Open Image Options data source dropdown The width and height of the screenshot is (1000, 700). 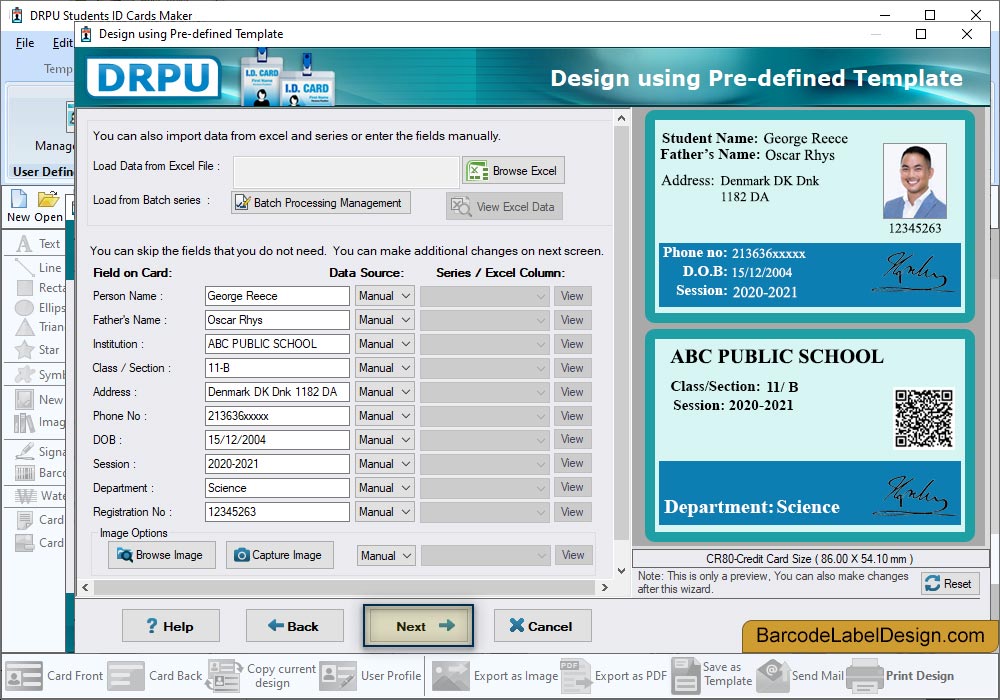386,556
